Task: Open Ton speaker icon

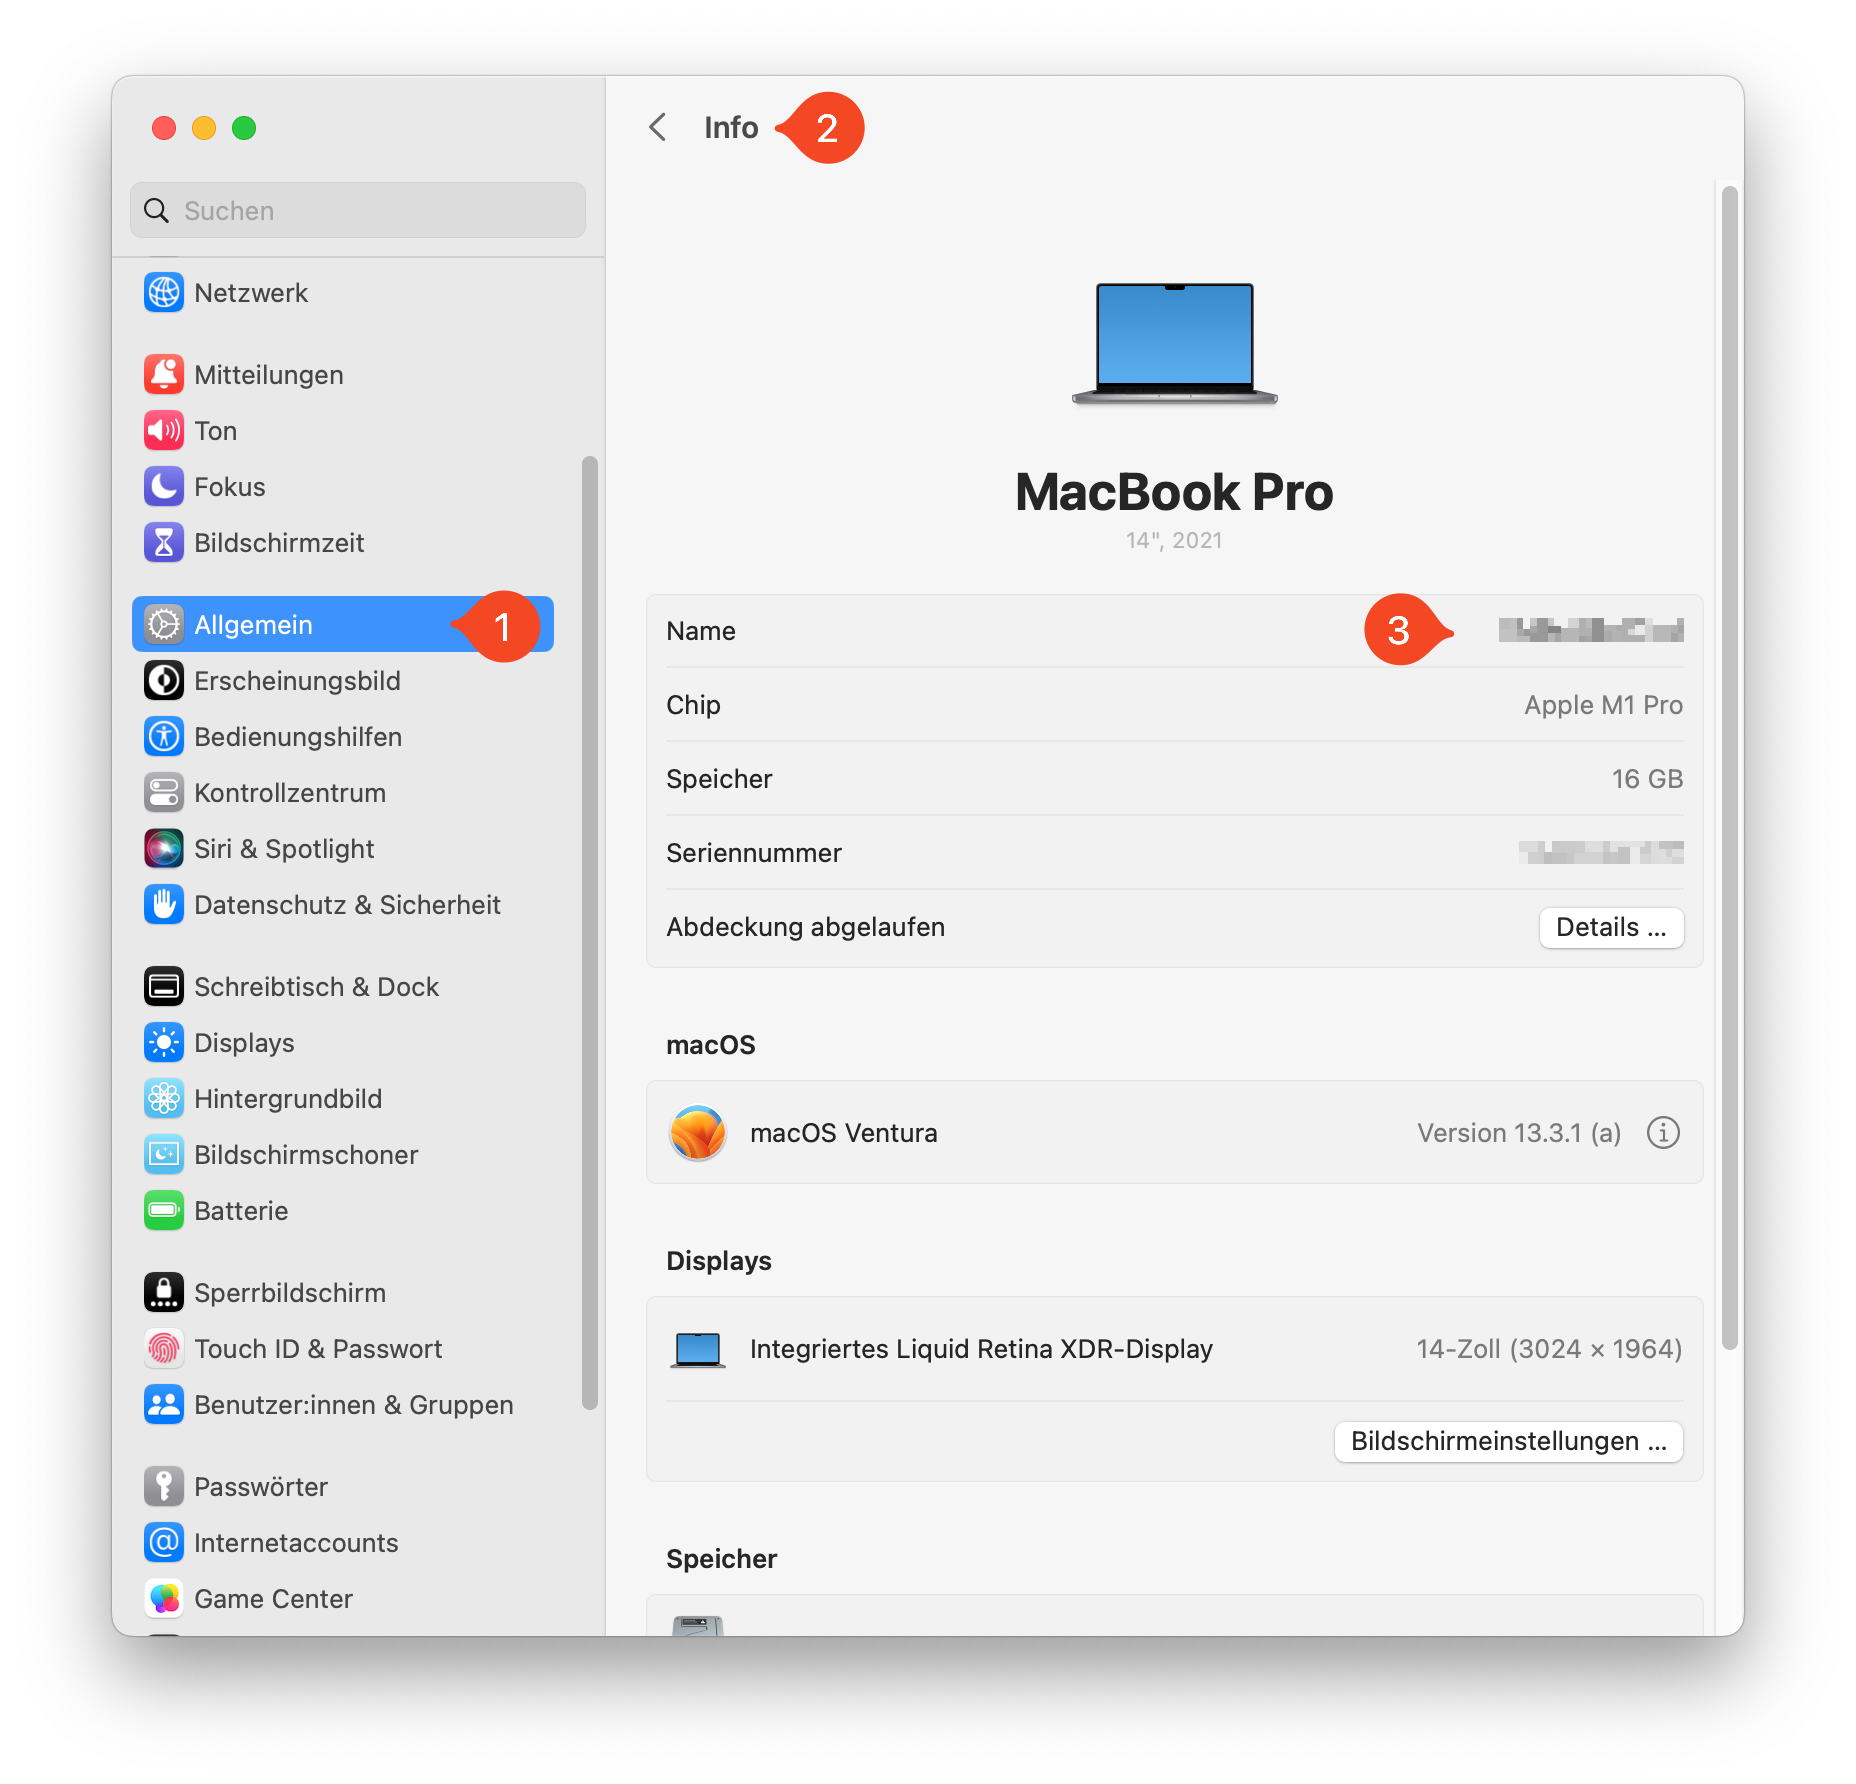Action: click(x=164, y=431)
